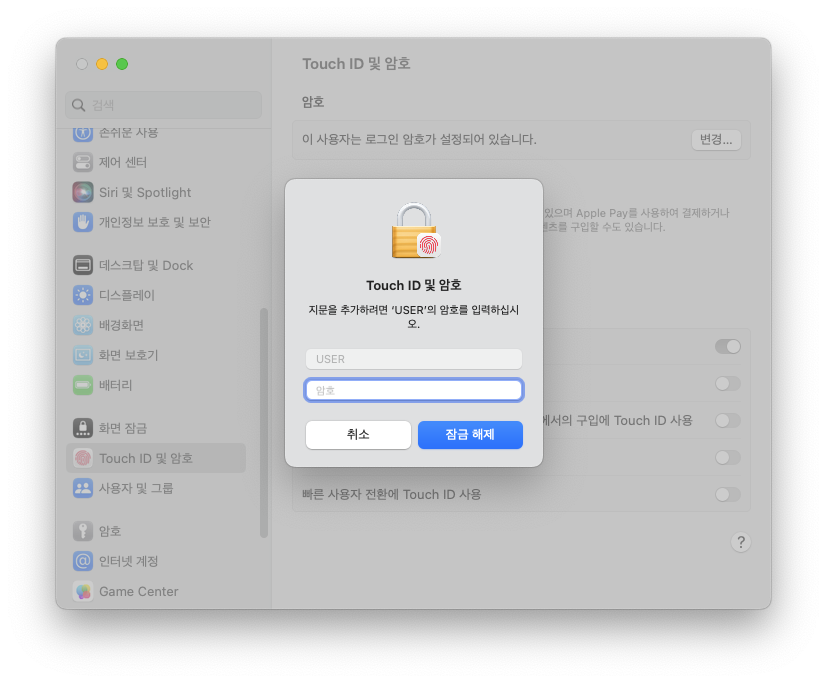Select the 배터리 icon
The width and height of the screenshot is (827, 683).
coord(83,385)
